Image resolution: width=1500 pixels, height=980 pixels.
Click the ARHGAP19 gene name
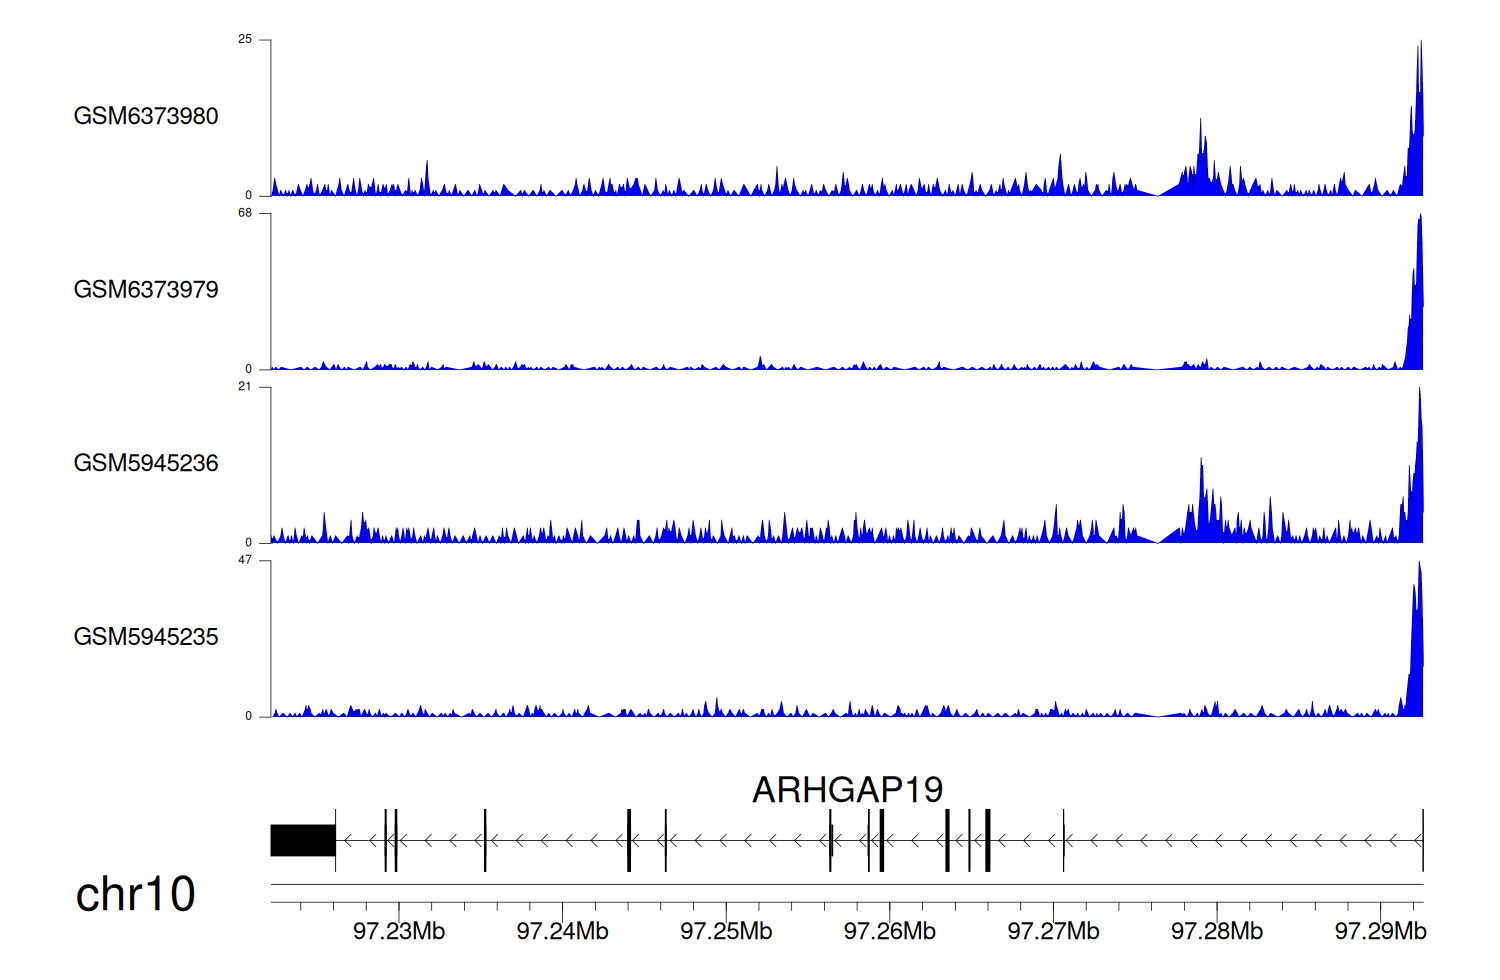847,790
